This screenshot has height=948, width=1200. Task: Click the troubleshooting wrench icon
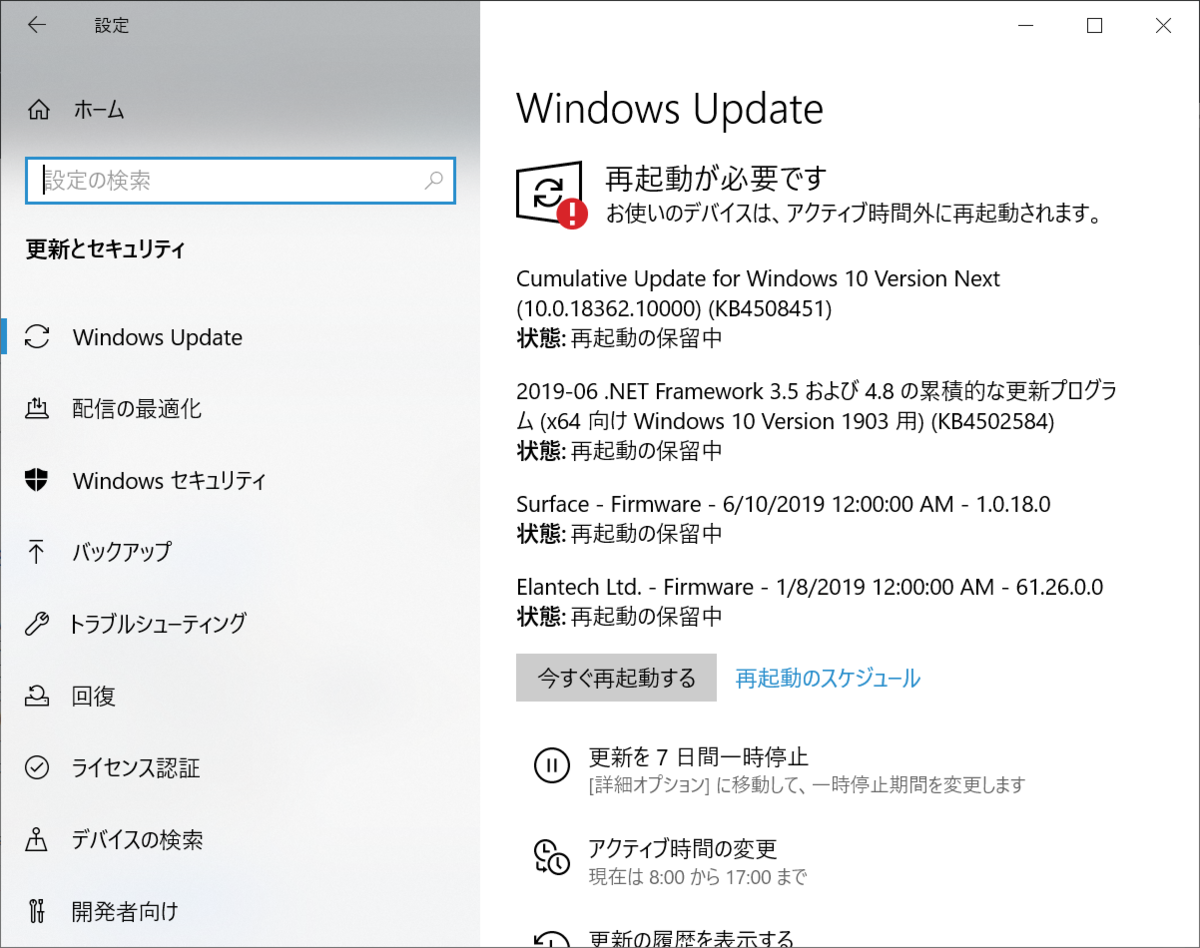pyautogui.click(x=37, y=624)
